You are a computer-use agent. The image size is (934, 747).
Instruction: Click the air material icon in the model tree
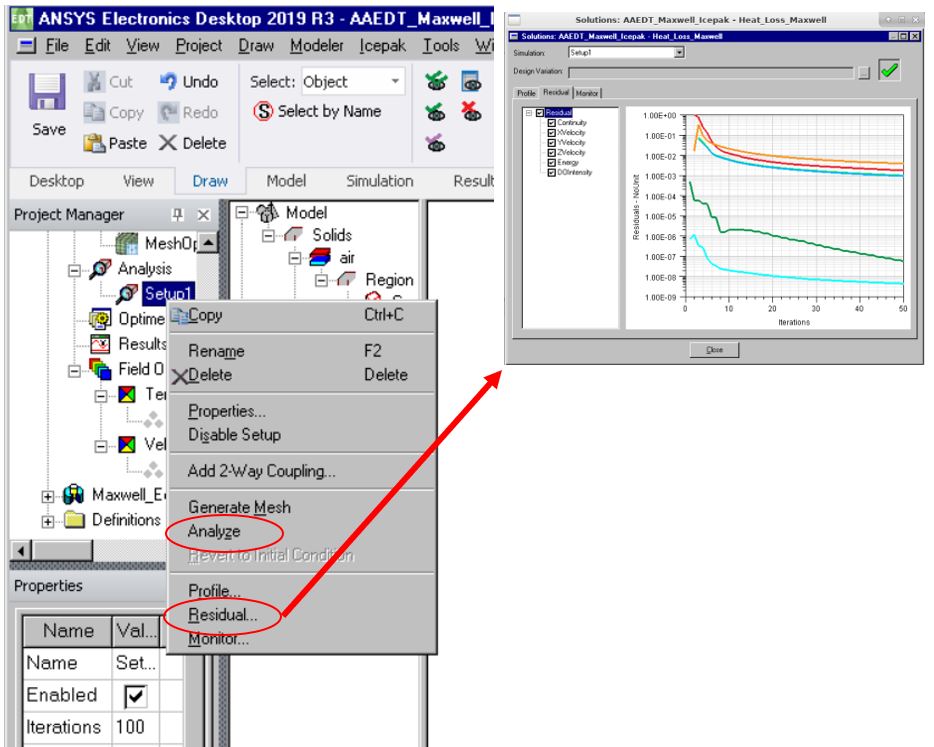point(320,257)
